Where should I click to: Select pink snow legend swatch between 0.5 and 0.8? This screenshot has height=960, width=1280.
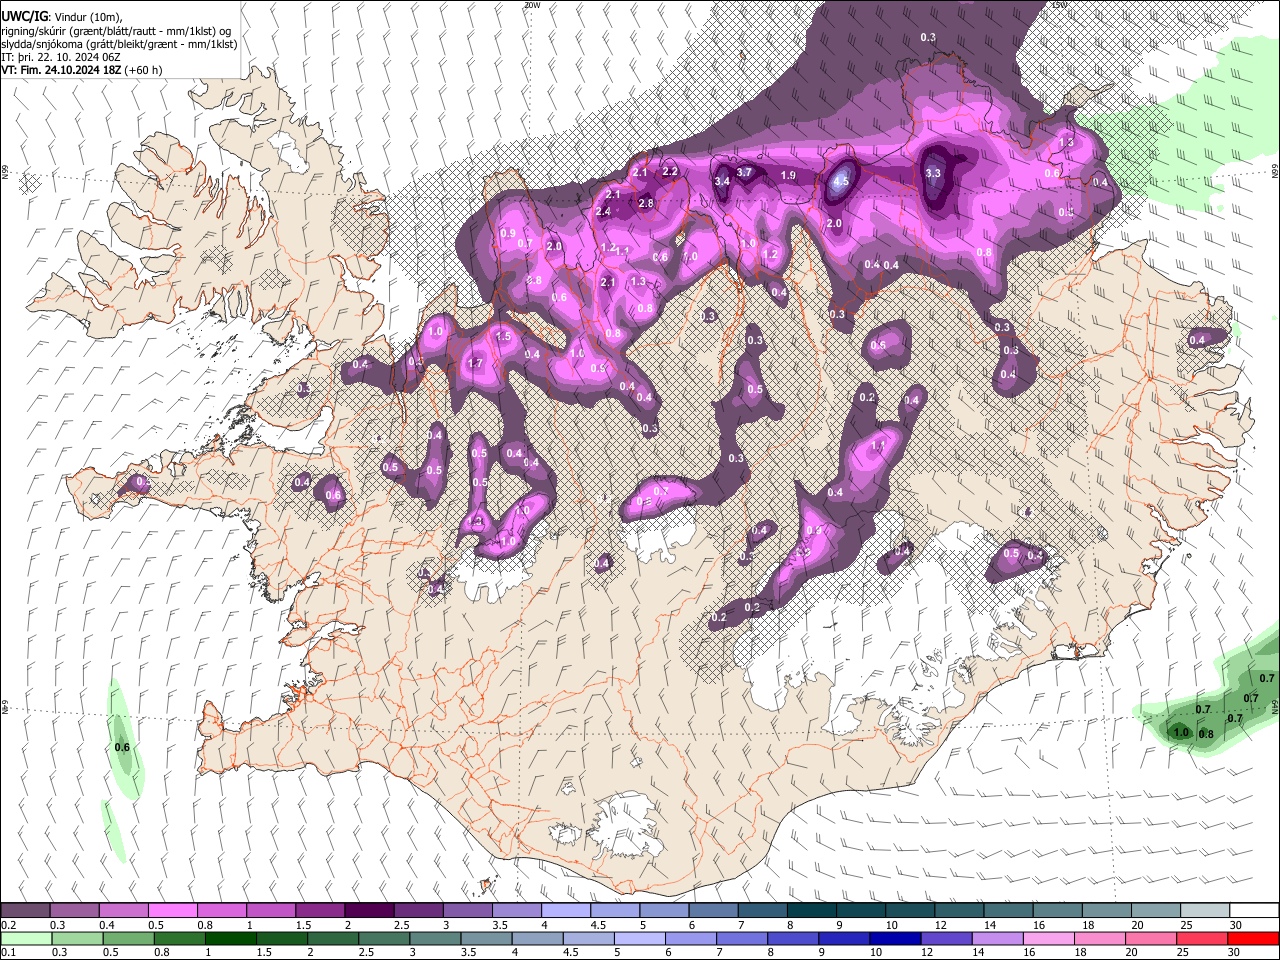(x=172, y=911)
